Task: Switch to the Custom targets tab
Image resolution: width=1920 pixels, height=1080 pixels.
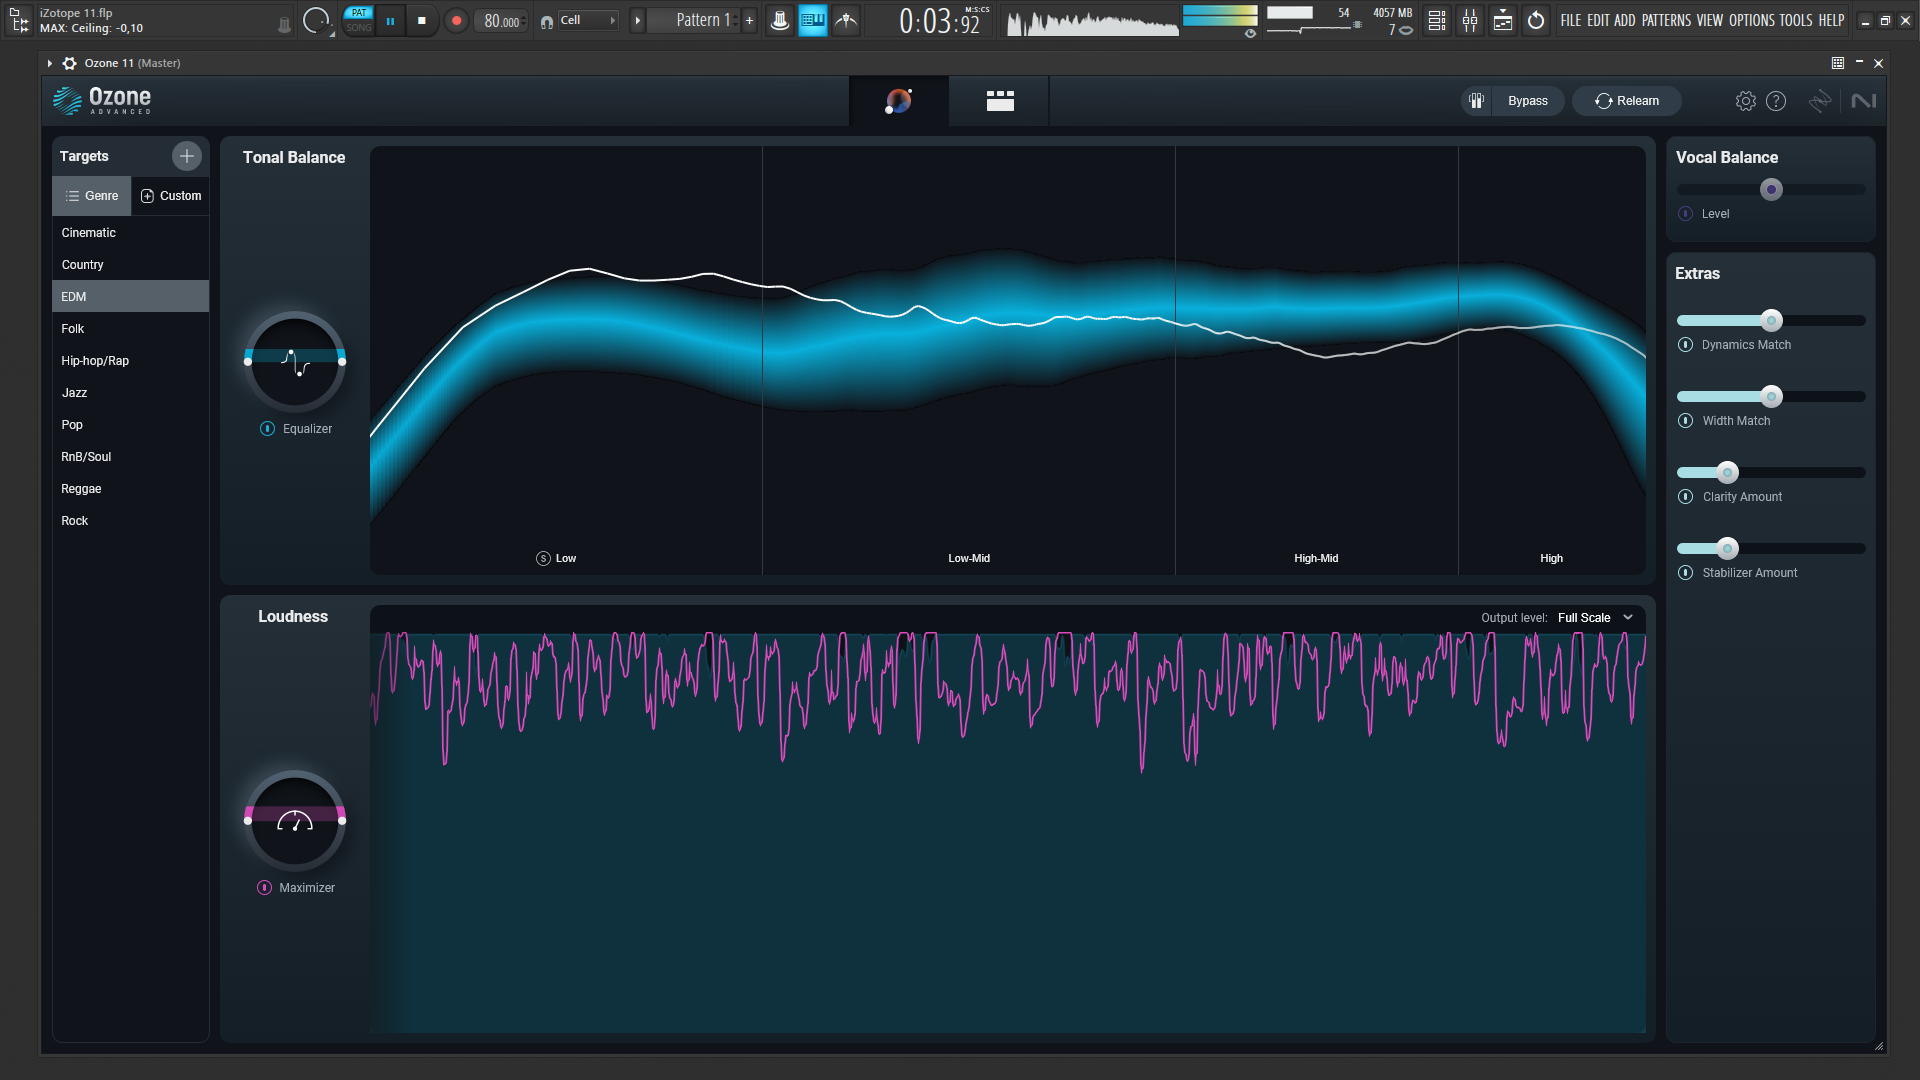Action: click(169, 195)
